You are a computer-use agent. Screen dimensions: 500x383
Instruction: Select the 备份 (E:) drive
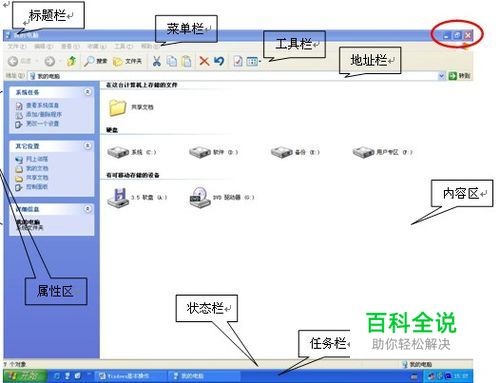pyautogui.click(x=295, y=152)
